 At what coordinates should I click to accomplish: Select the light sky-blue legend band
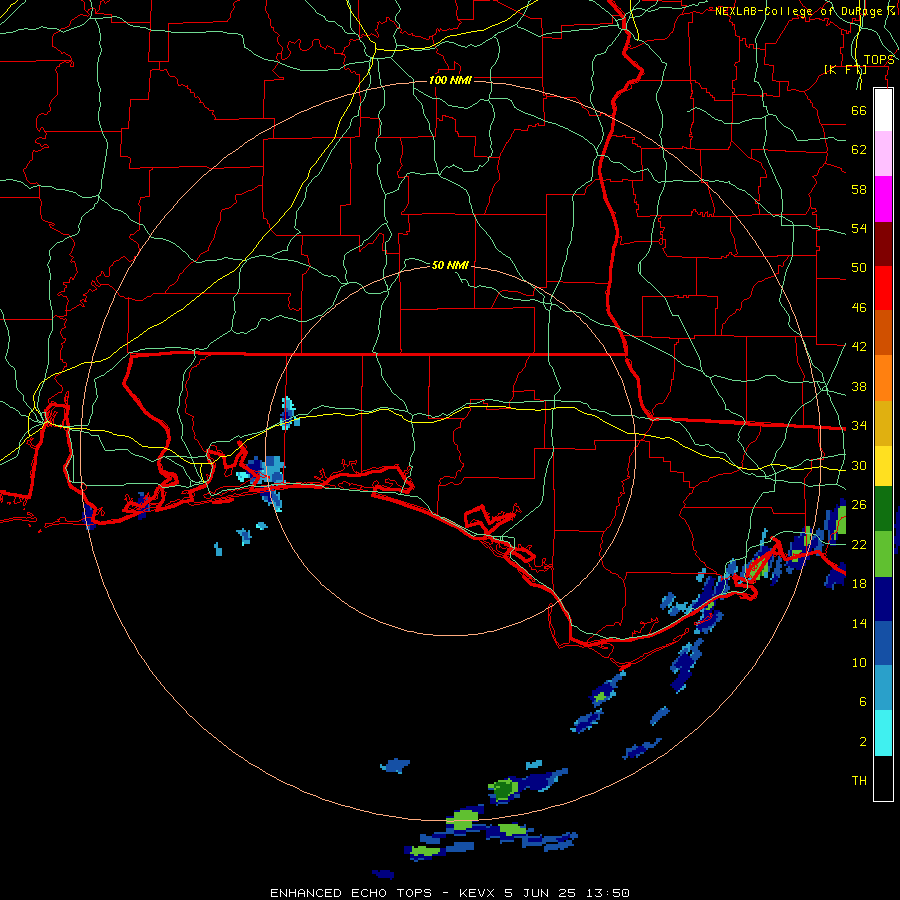(x=883, y=688)
